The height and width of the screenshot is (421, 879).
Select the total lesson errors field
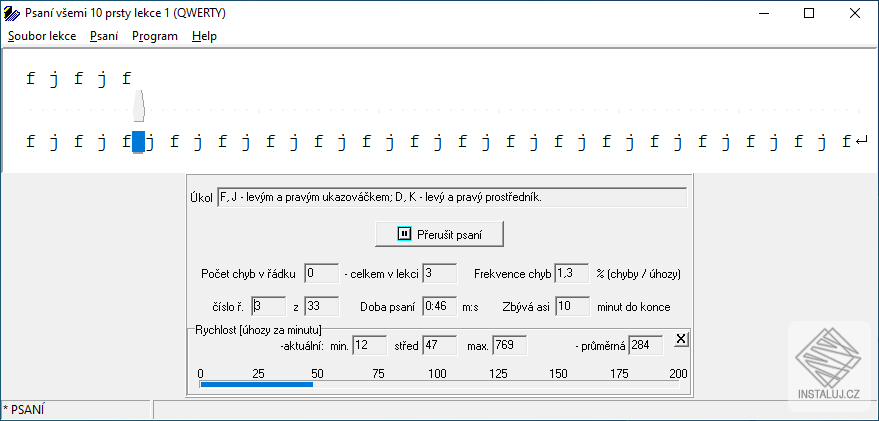tap(439, 272)
